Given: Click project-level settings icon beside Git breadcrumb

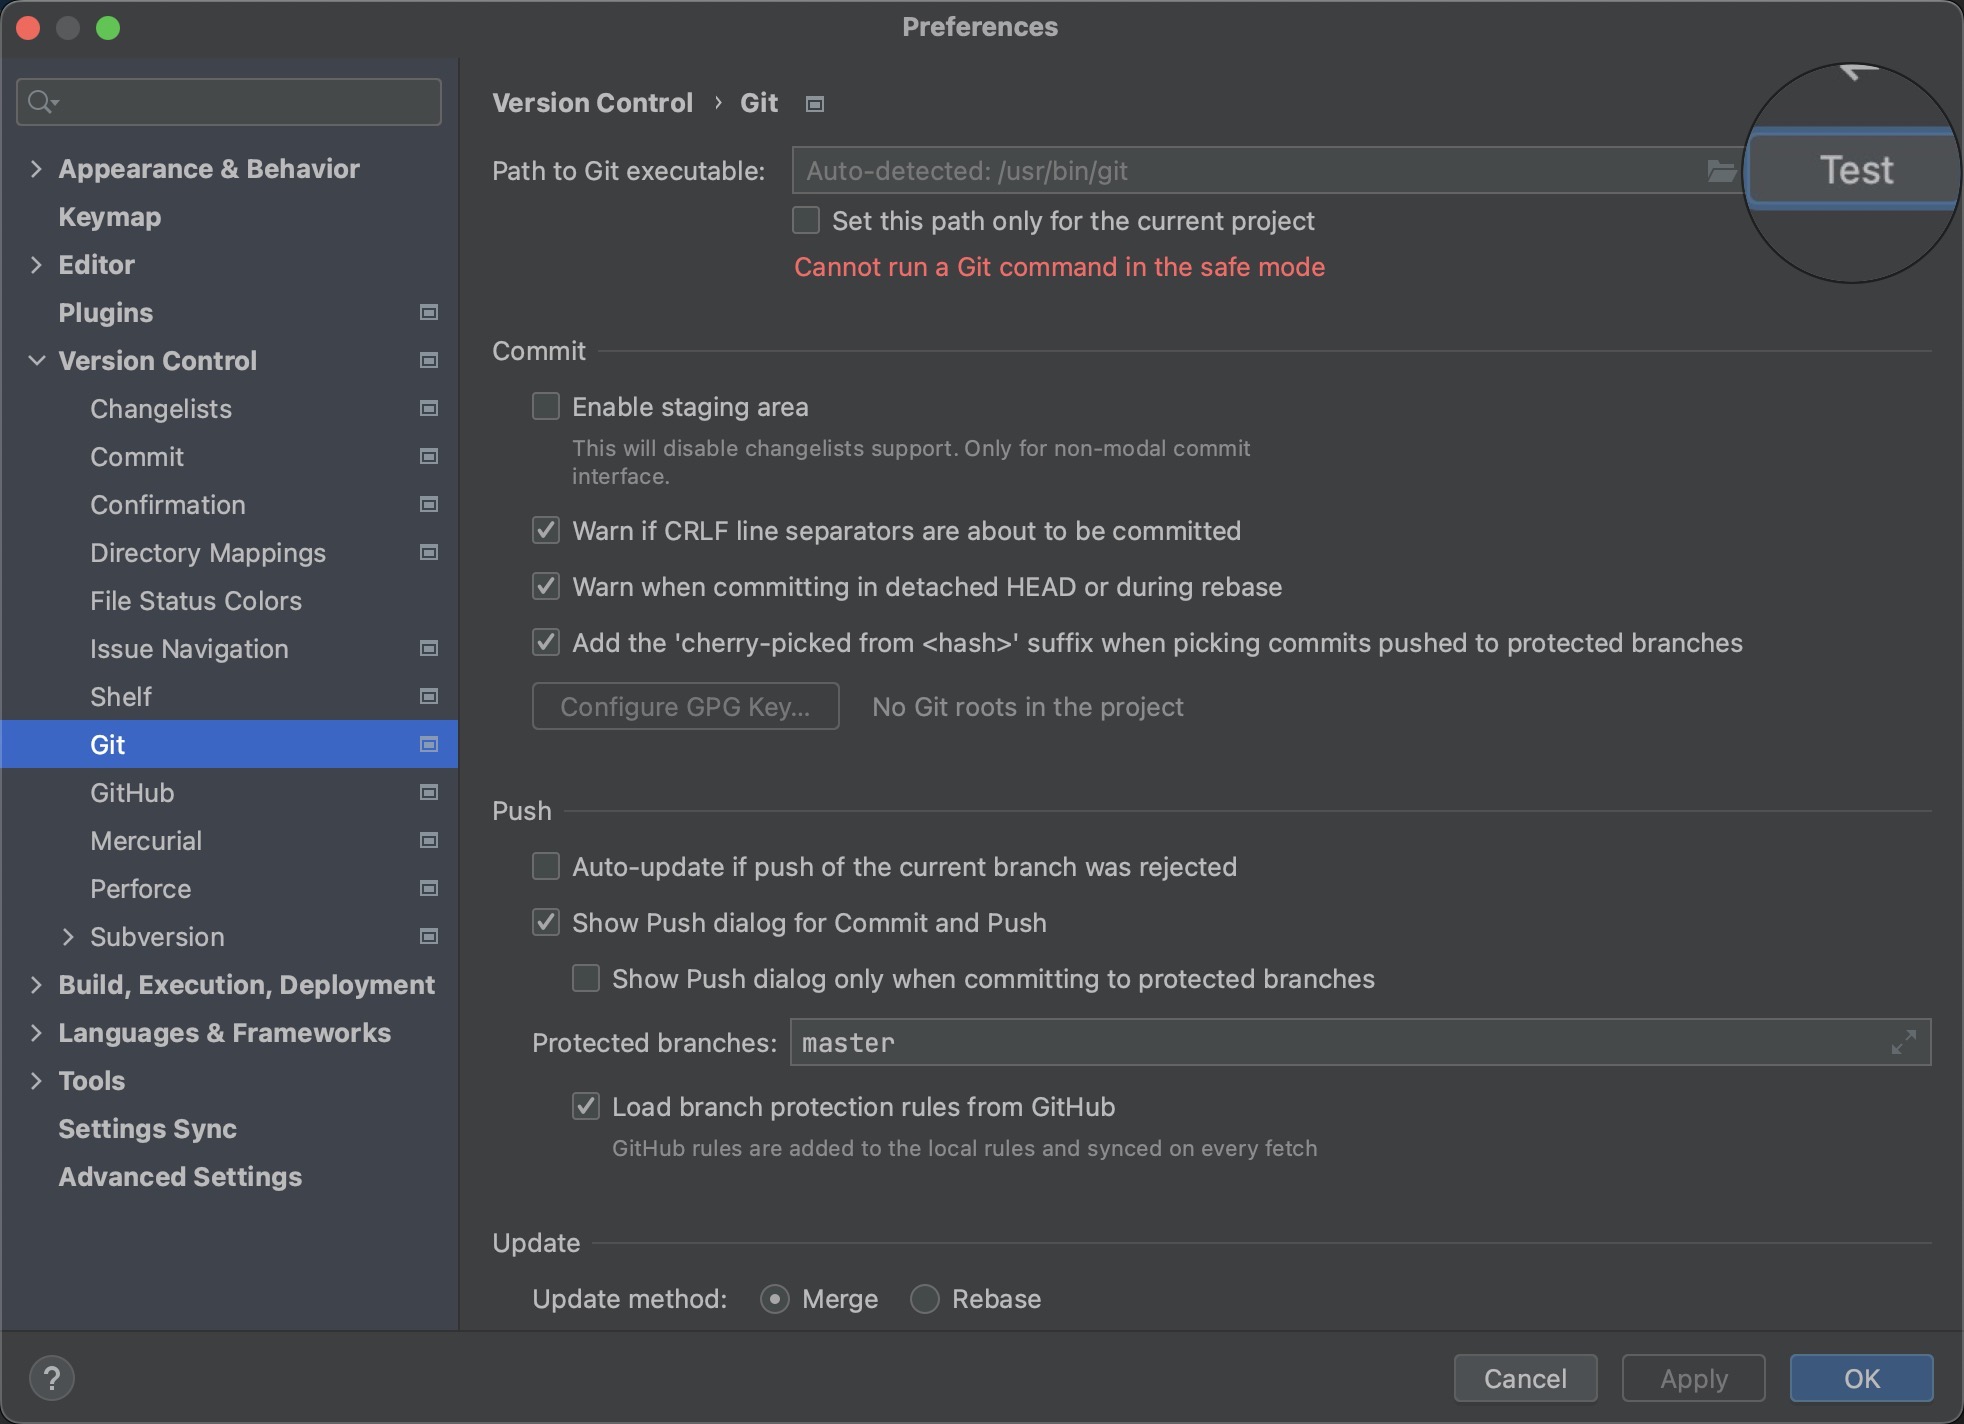Looking at the screenshot, I should click(815, 104).
